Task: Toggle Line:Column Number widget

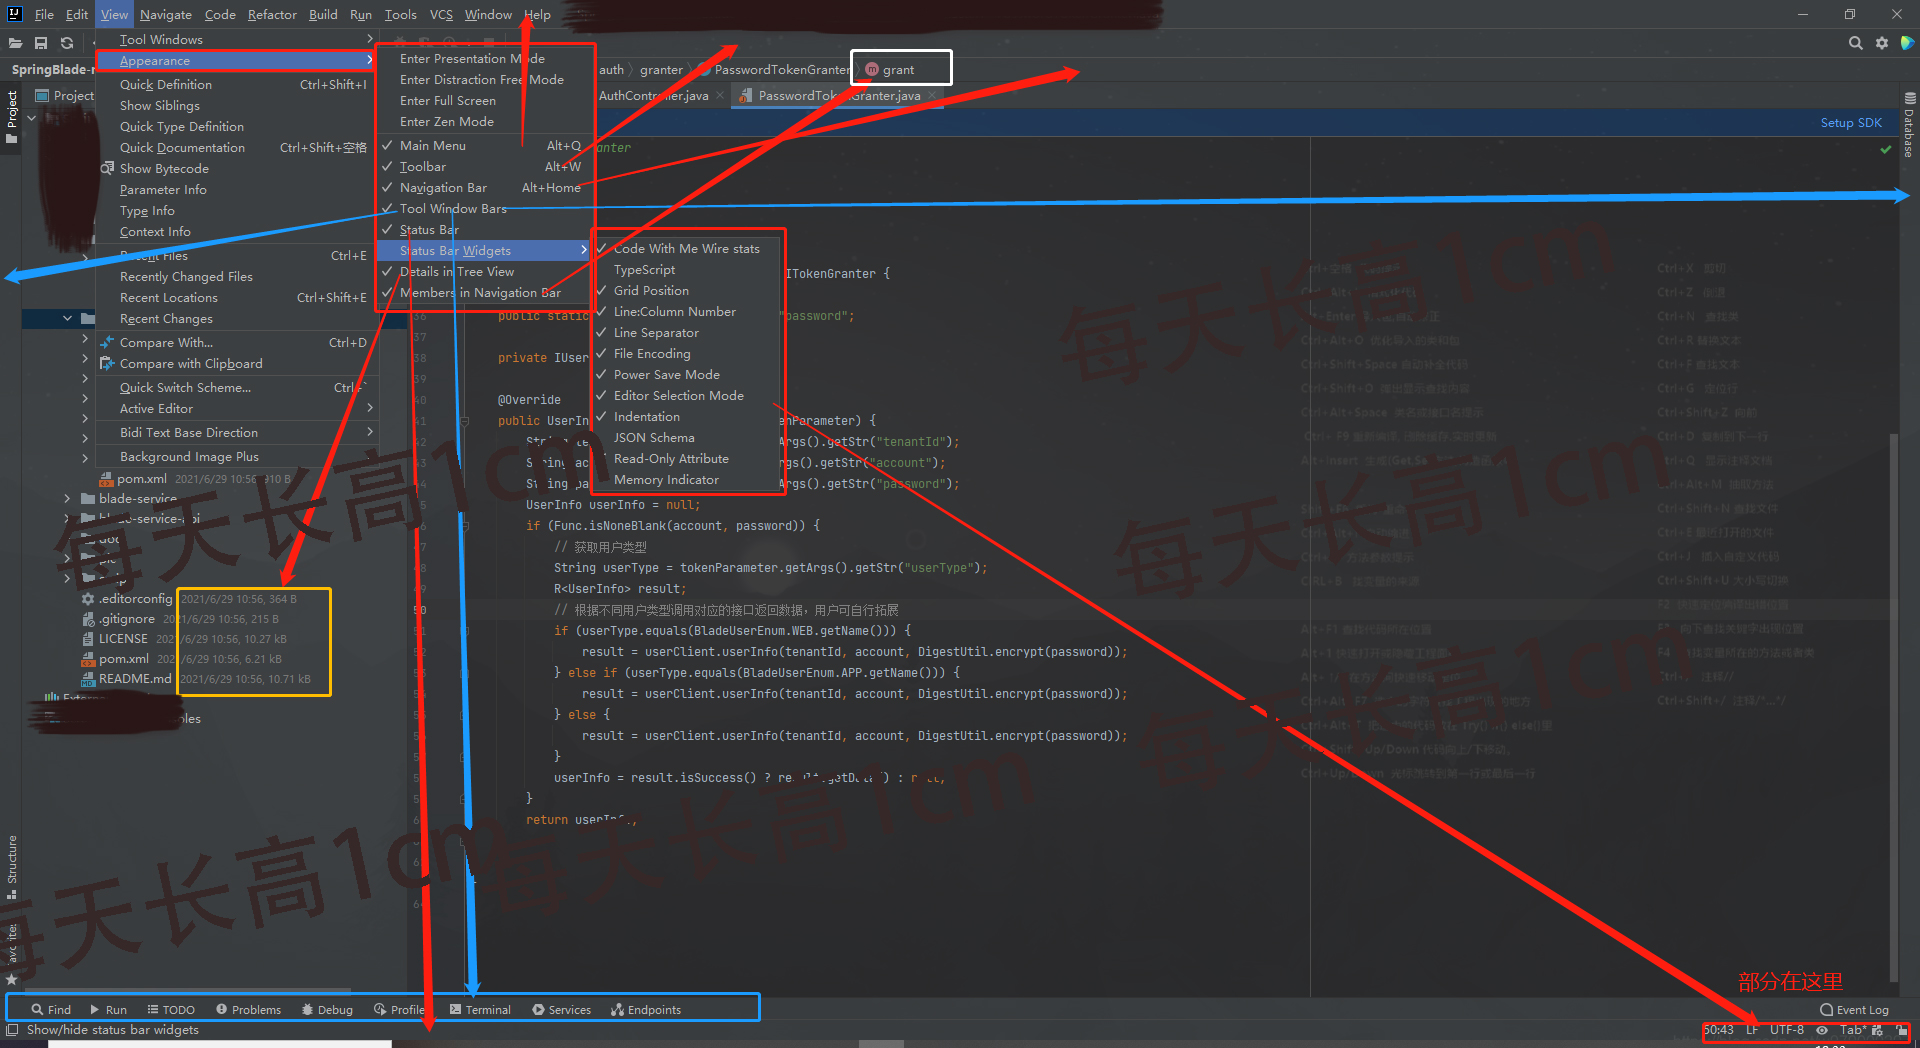Action: pos(688,312)
